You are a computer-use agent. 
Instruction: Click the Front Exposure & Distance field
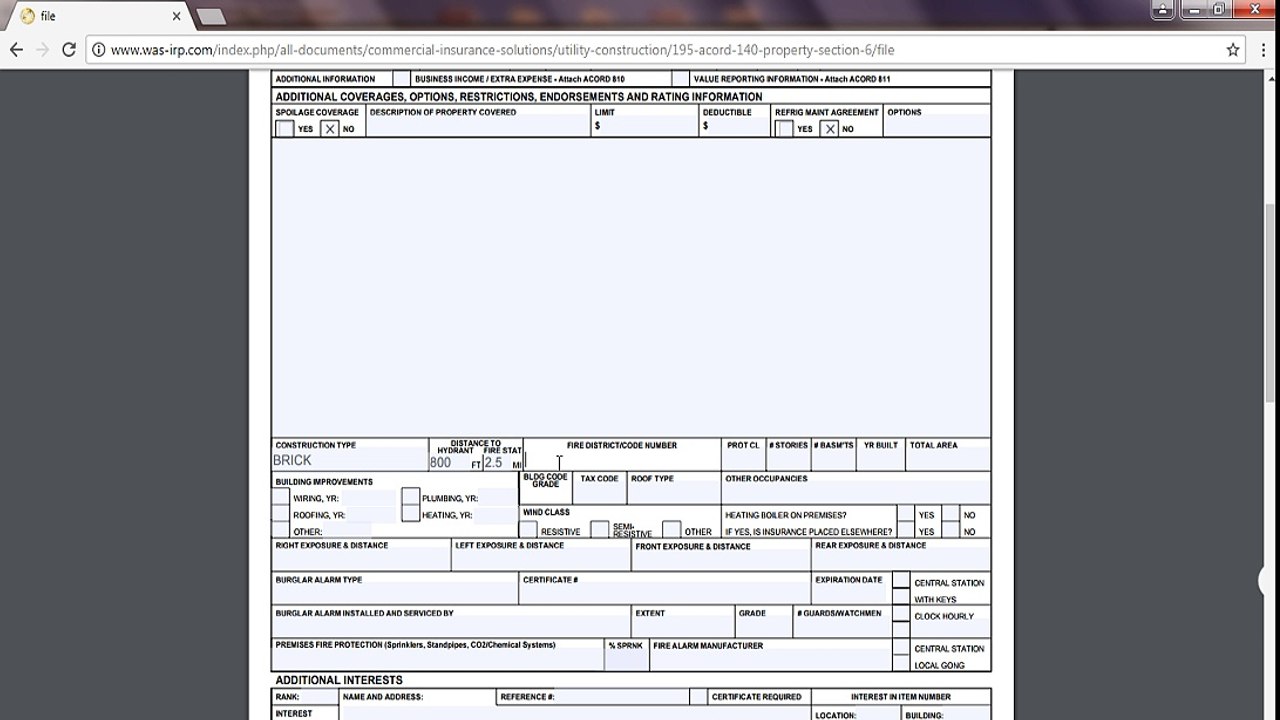(x=720, y=561)
